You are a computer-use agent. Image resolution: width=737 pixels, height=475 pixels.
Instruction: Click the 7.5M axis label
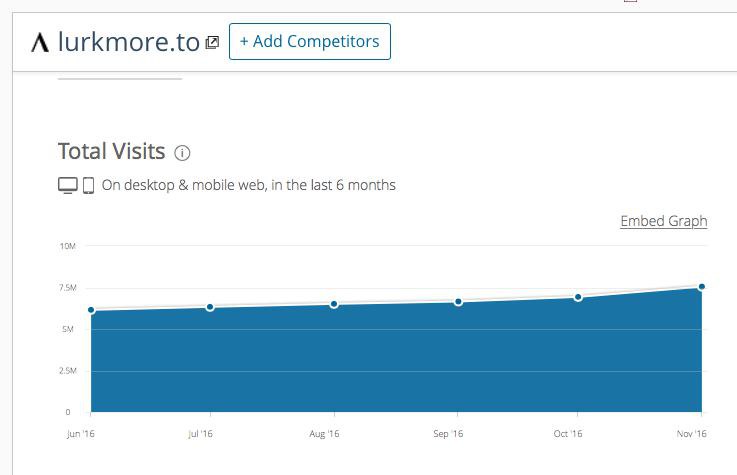tap(68, 288)
